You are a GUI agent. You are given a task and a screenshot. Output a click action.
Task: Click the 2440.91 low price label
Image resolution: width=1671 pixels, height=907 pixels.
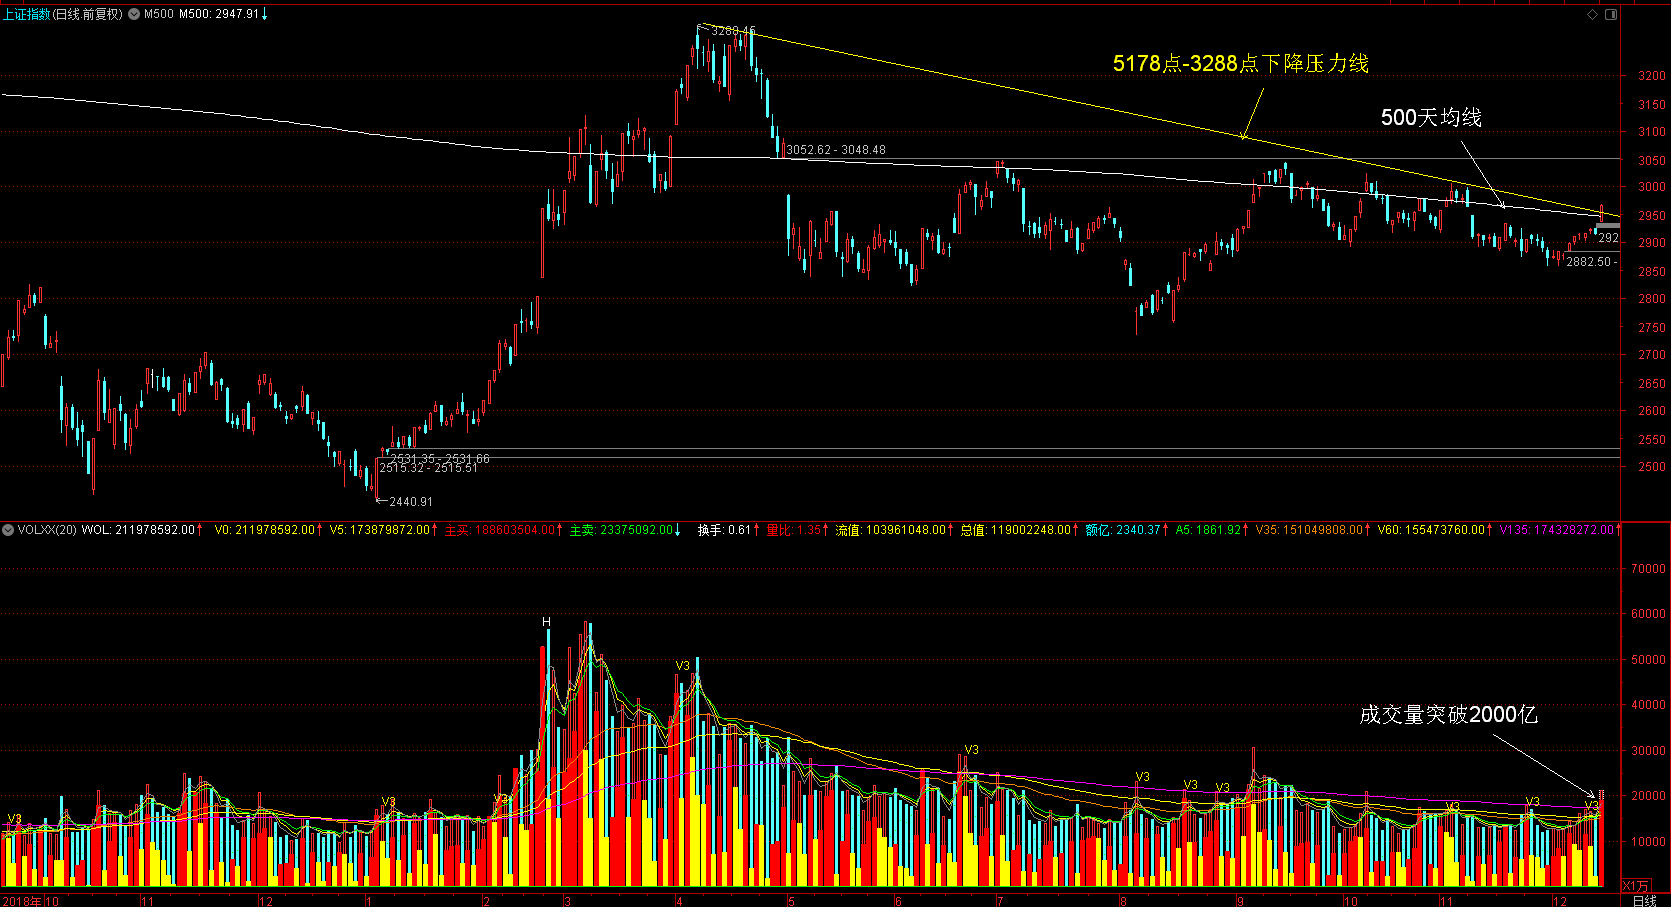pos(411,502)
